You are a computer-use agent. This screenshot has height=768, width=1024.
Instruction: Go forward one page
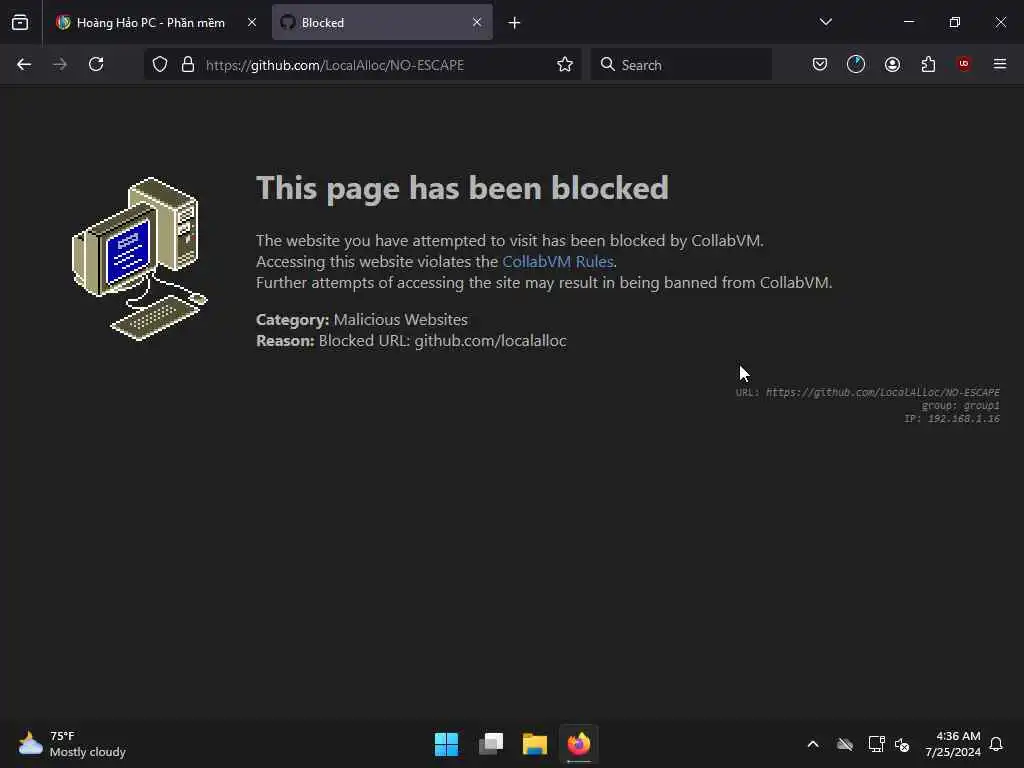60,64
